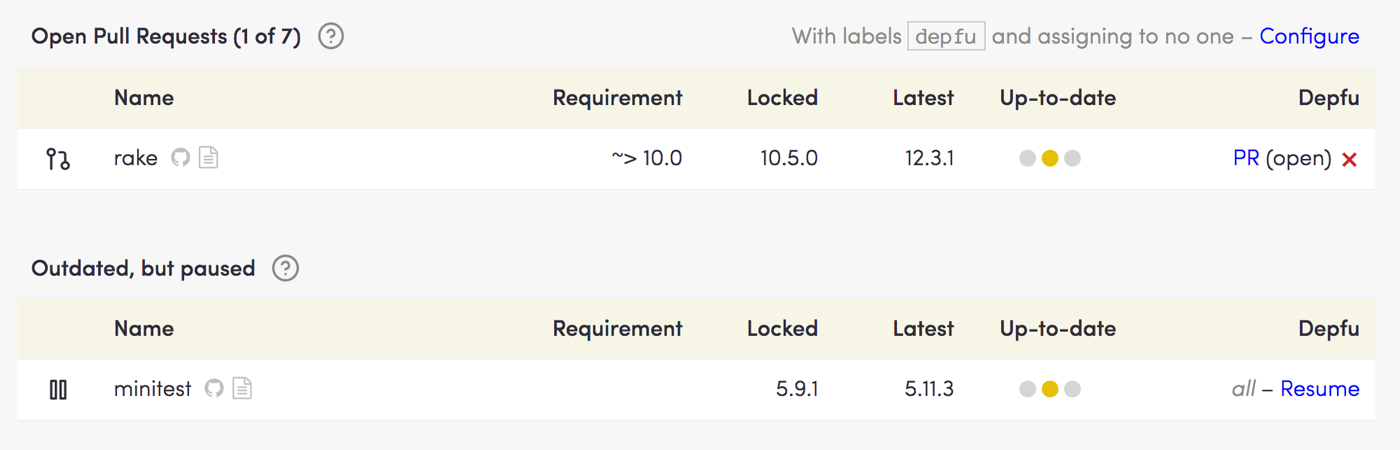Open rake's changelog document icon

click(208, 158)
